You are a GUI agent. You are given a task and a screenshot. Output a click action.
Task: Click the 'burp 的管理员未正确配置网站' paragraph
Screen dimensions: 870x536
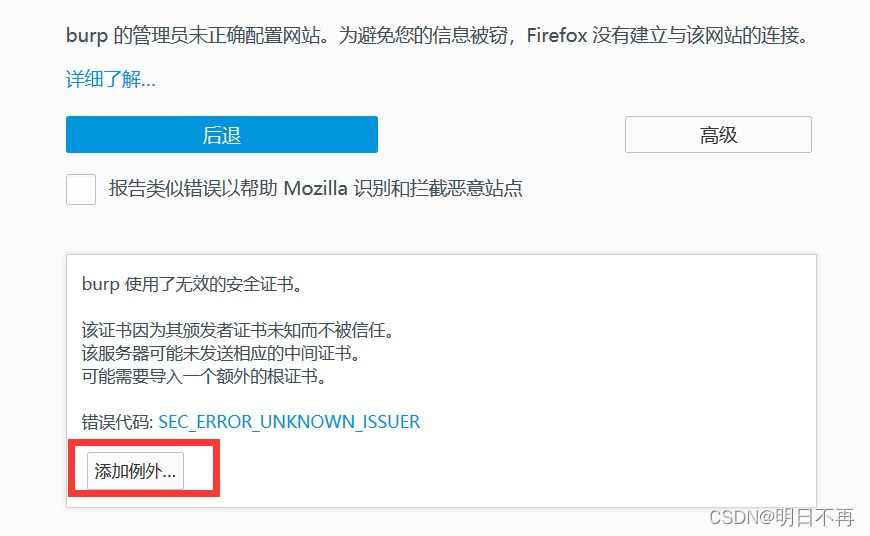(437, 35)
